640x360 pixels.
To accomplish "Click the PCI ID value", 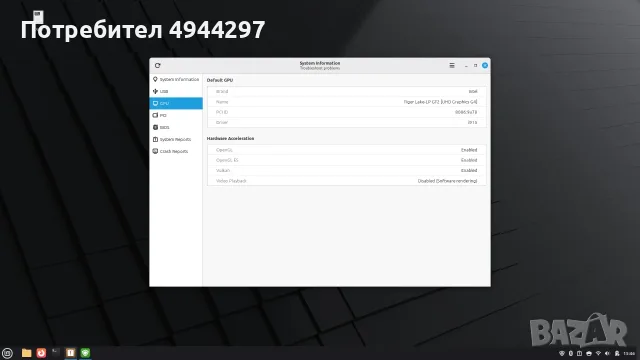I will coord(466,112).
